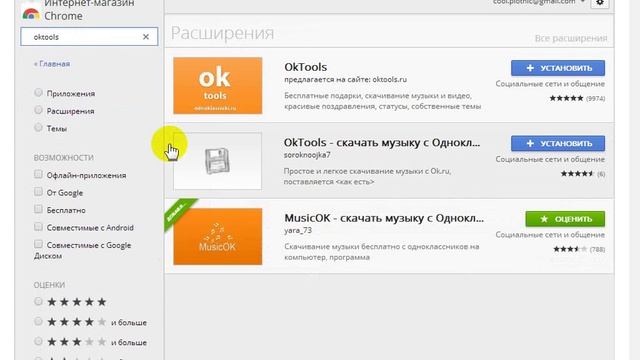Viewport: 640px width, 360px height.
Task: Rate MusicOK with ОЦЕНИТЬ button
Action: pyautogui.click(x=565, y=219)
